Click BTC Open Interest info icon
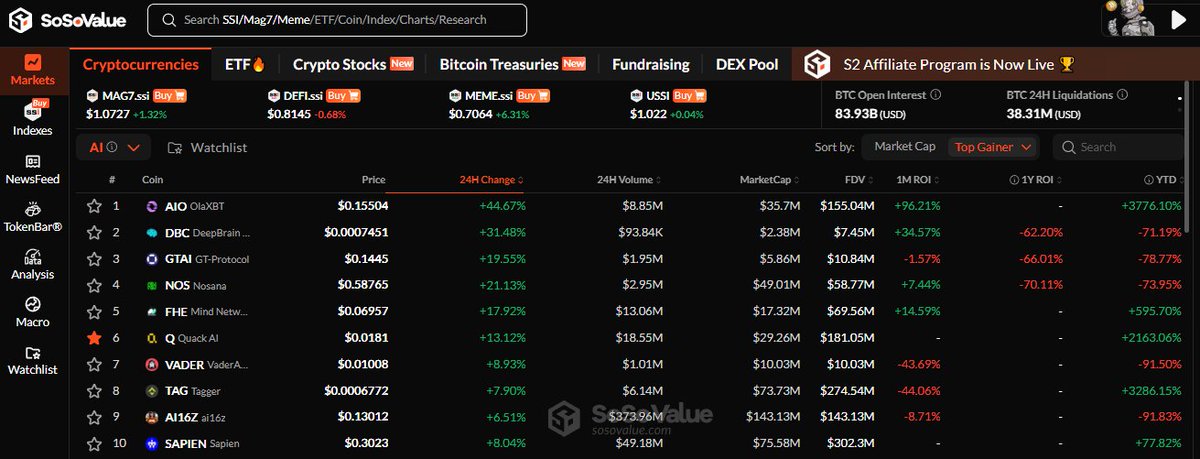Image resolution: width=1200 pixels, height=459 pixels. 935,95
